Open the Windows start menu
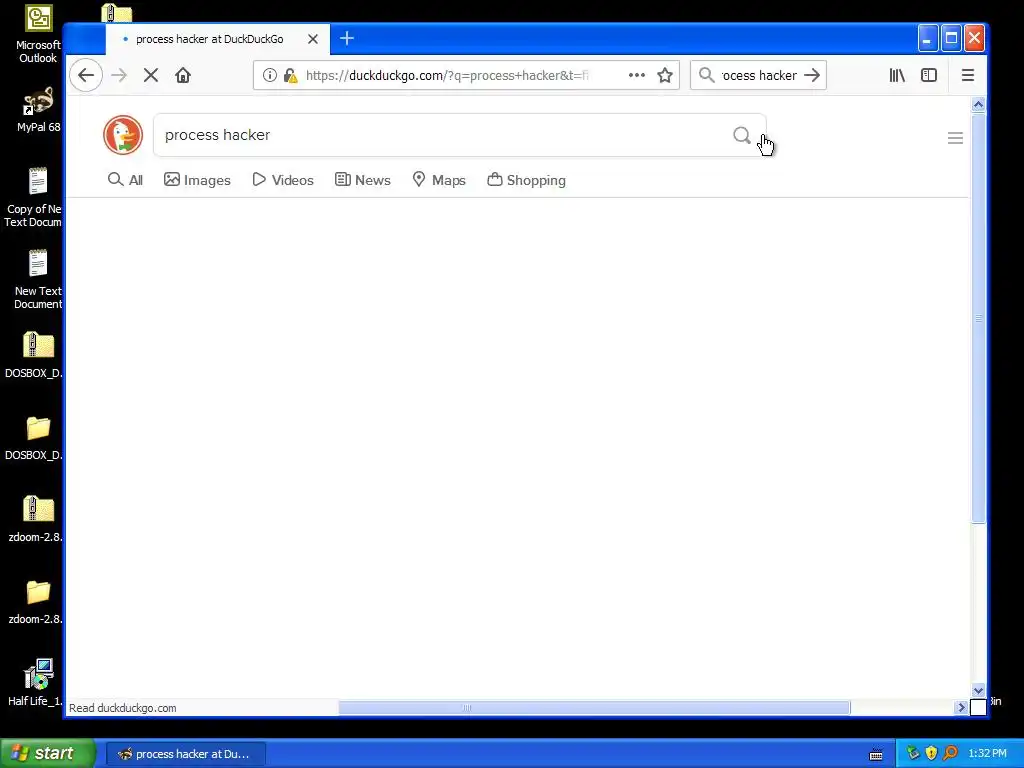This screenshot has height=768, width=1024. click(x=47, y=753)
